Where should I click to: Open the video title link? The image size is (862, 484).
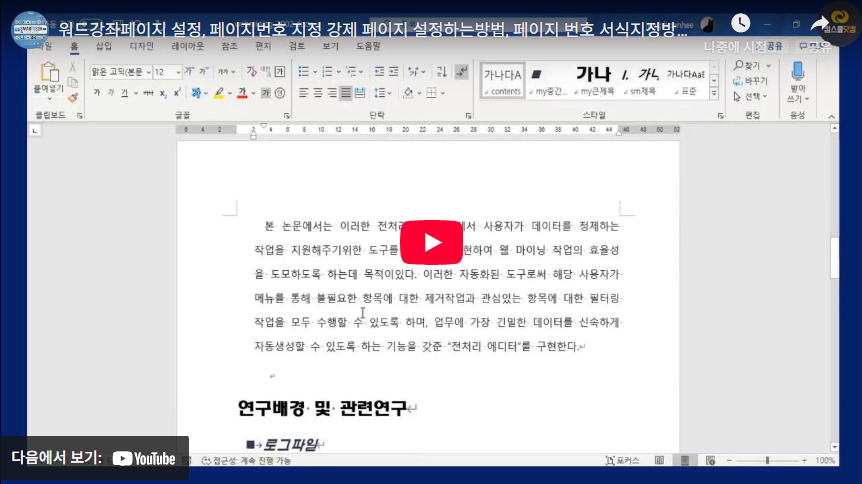tap(373, 29)
